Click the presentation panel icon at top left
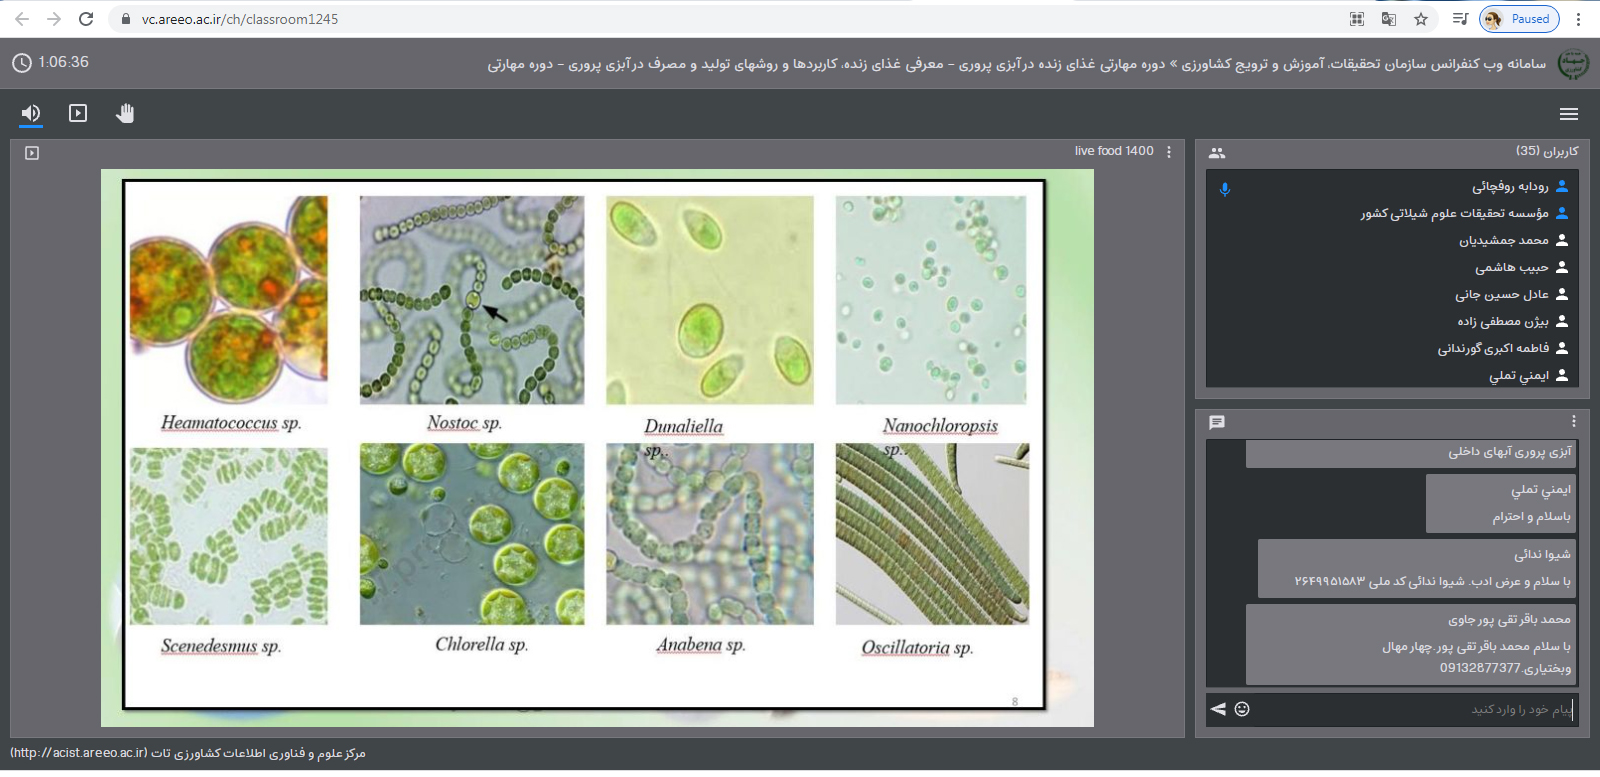Image resolution: width=1600 pixels, height=777 pixels. (32, 153)
